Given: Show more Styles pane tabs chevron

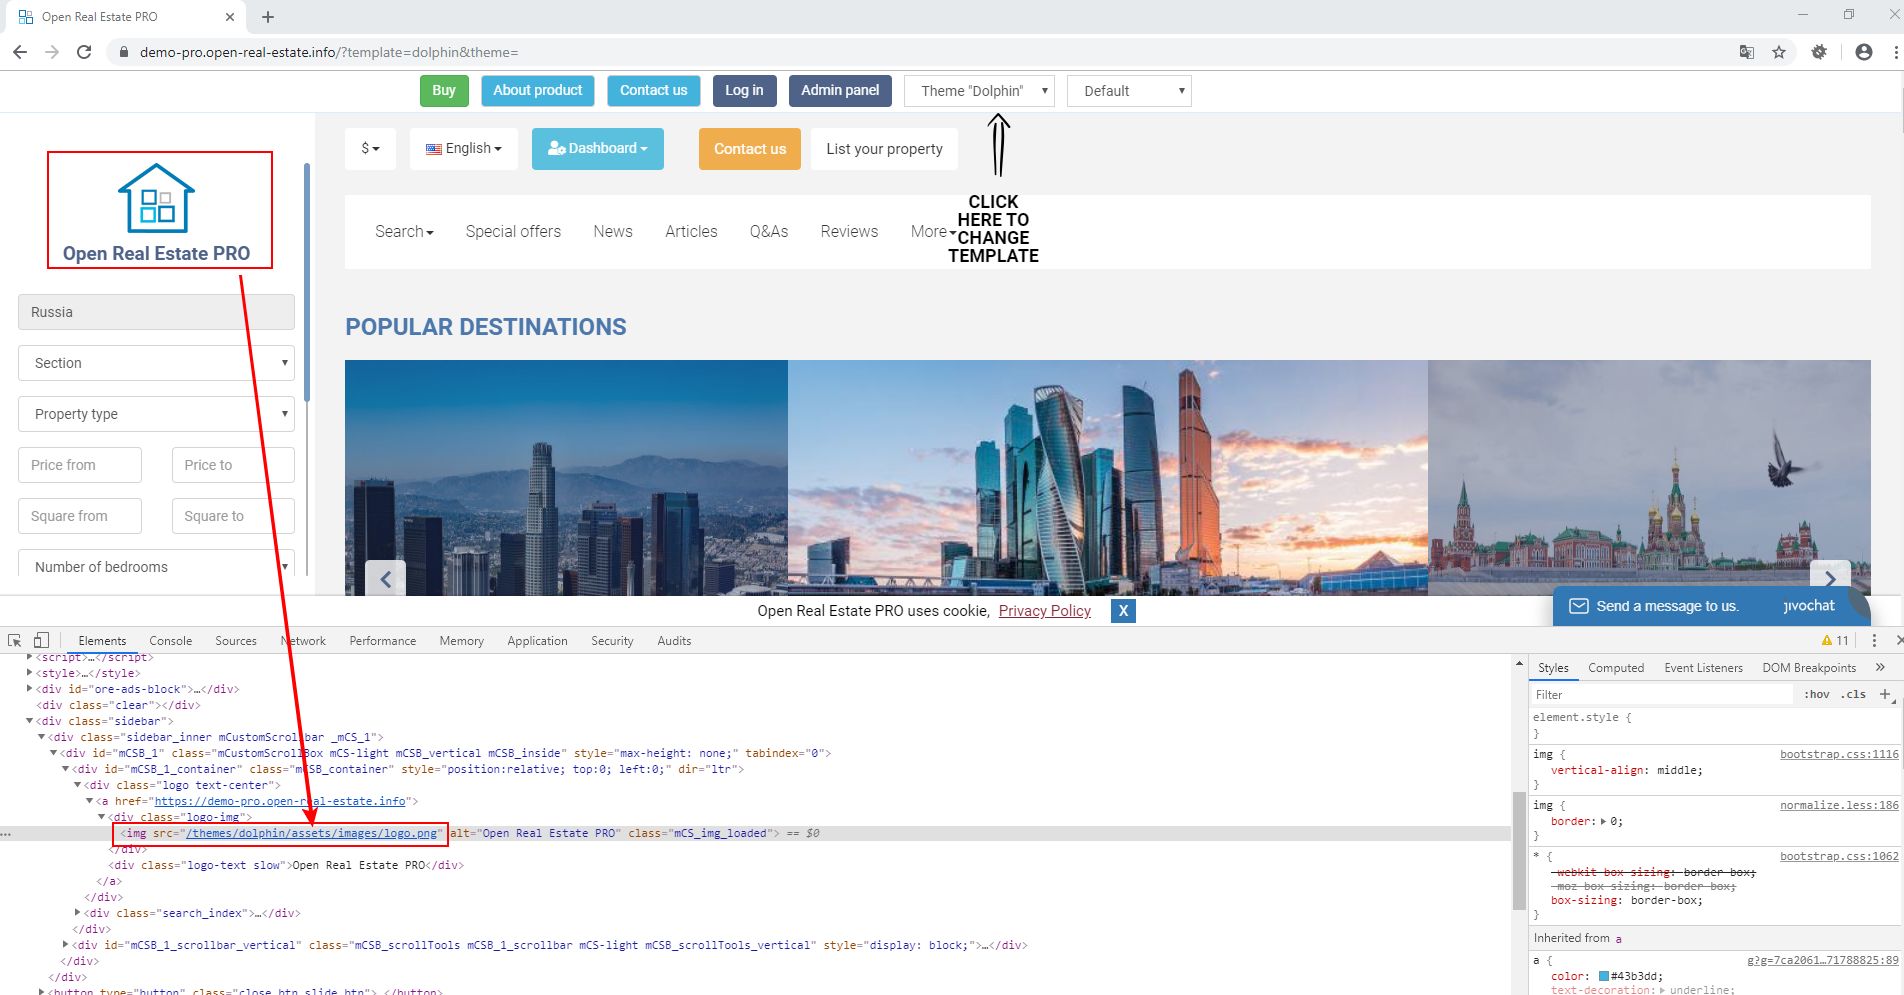Looking at the screenshot, I should 1880,667.
